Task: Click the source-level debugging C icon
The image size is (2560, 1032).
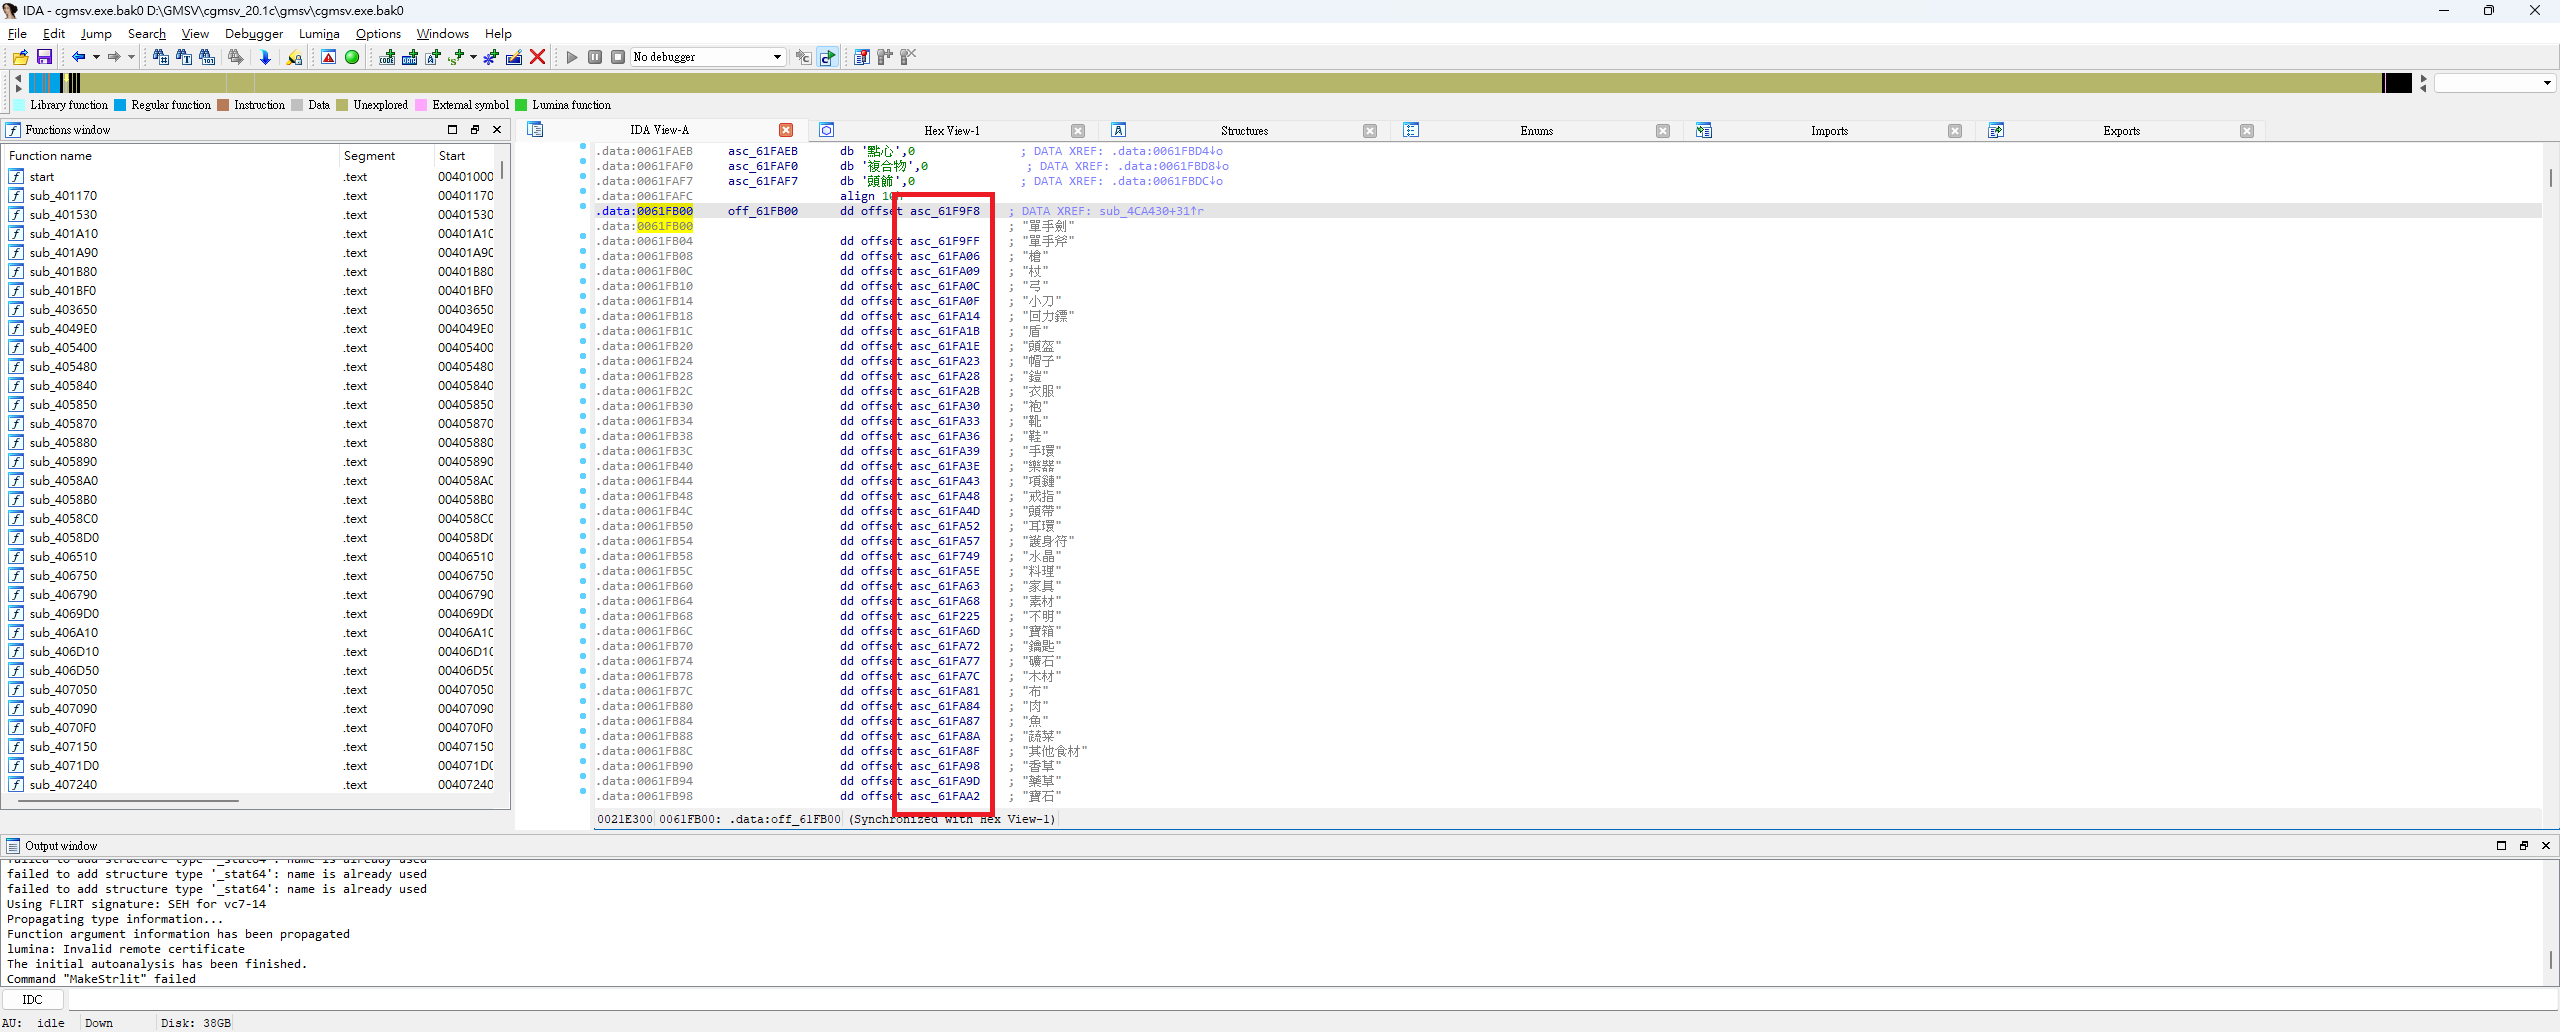Action: tap(803, 57)
